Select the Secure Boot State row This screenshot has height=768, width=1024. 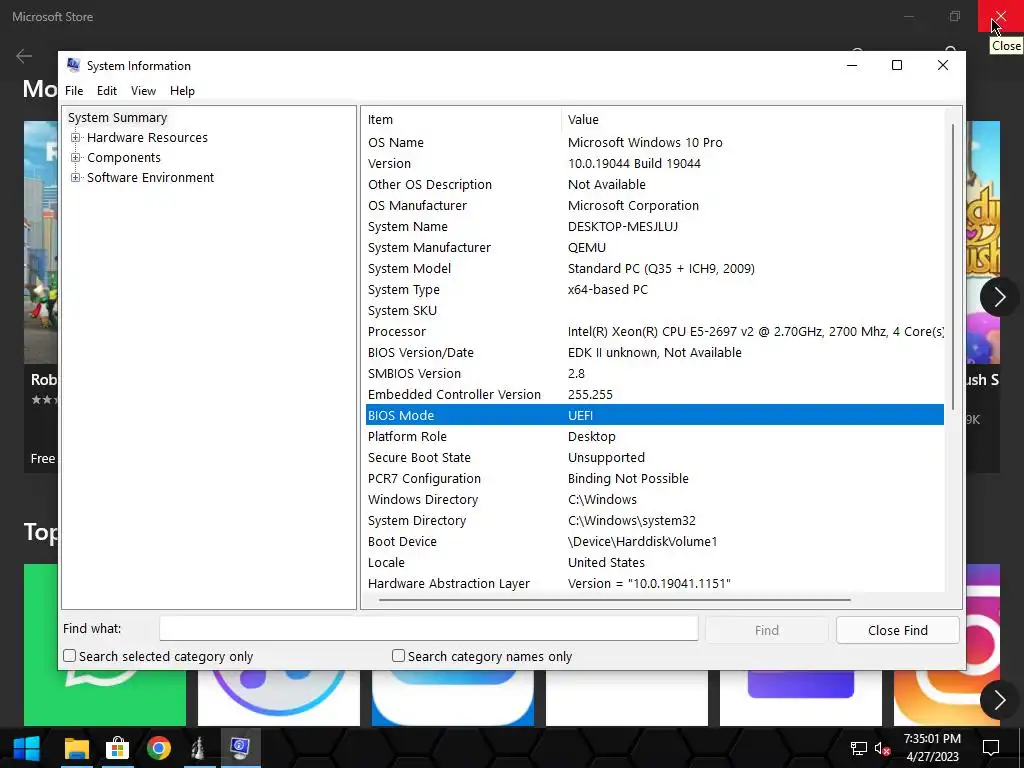coord(654,457)
